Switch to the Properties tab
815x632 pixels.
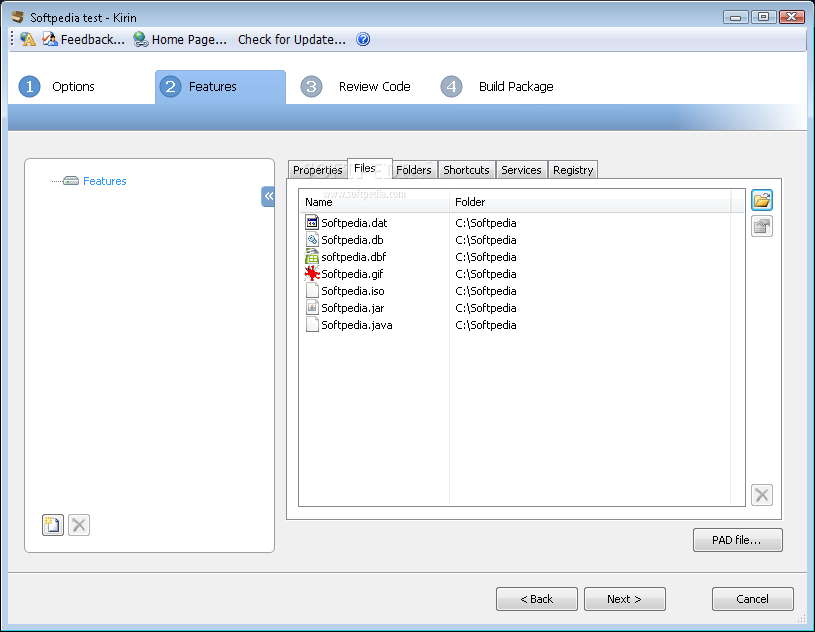pos(317,170)
